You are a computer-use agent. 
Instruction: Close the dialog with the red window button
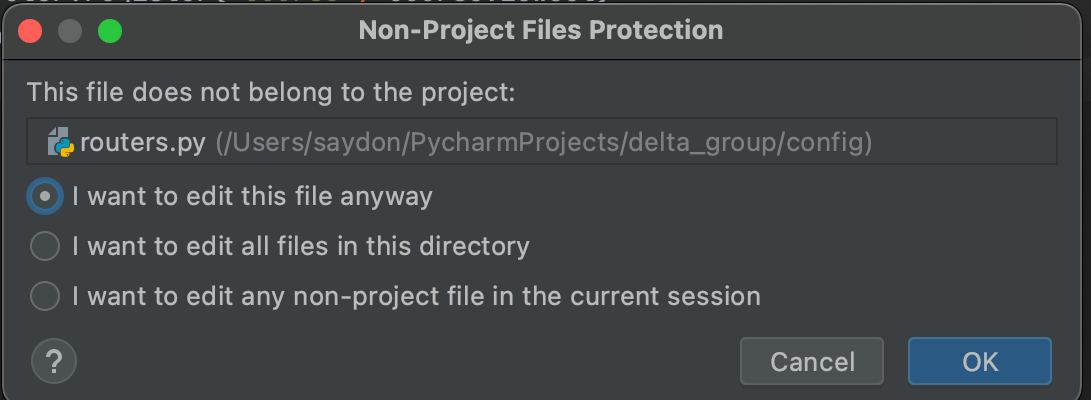pos(30,31)
